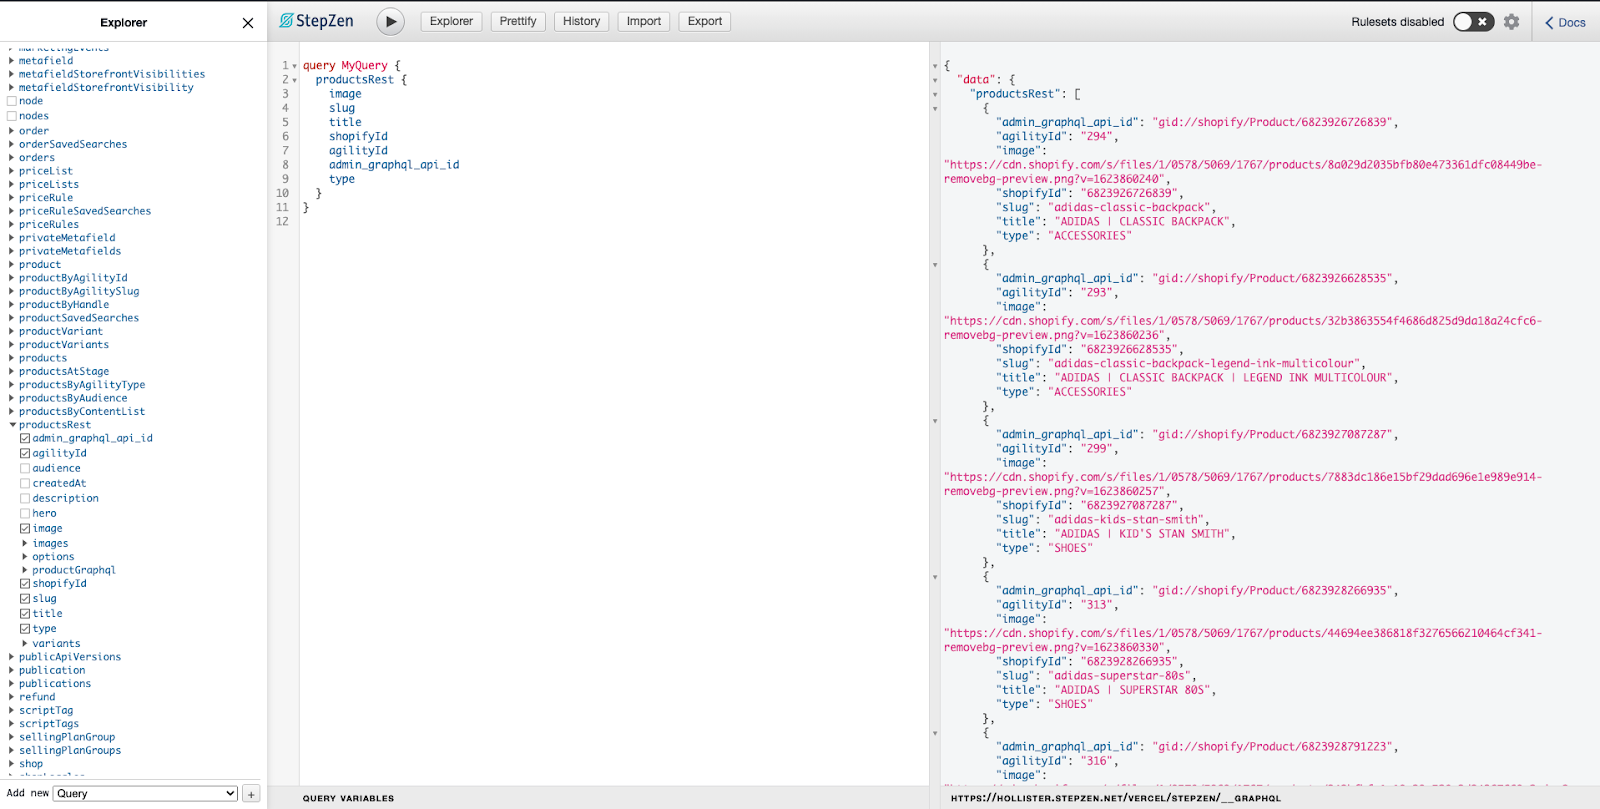Check the description field checkbox
The width and height of the screenshot is (1600, 809).
point(25,498)
